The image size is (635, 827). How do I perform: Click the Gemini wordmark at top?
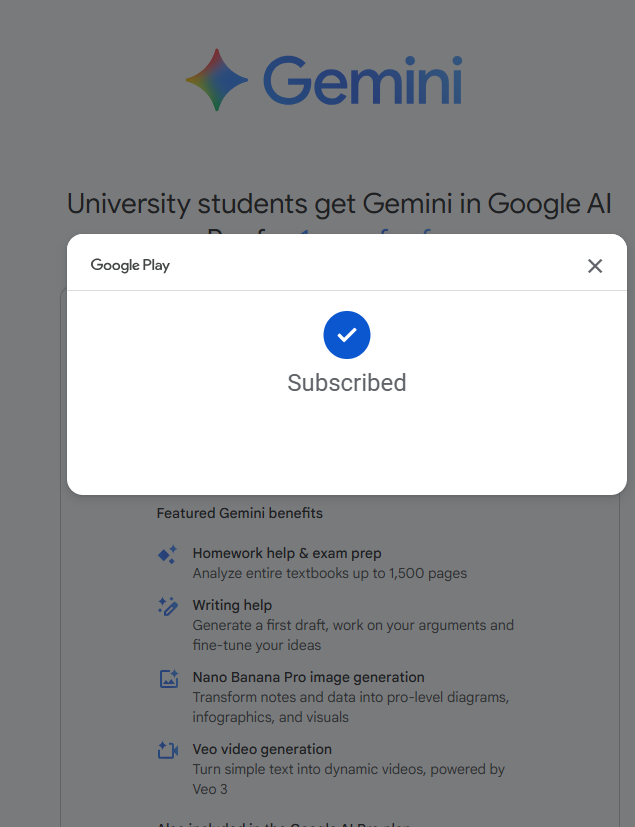pyautogui.click(x=362, y=80)
